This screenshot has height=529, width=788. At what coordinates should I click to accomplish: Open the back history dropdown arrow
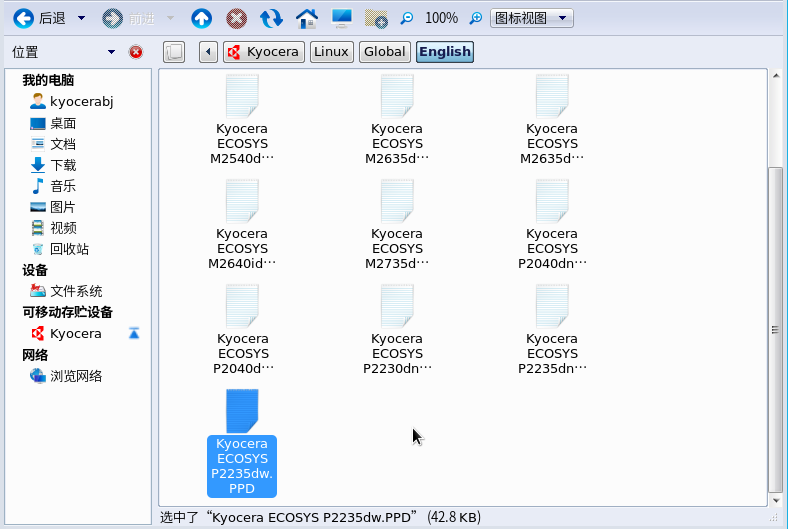click(81, 18)
